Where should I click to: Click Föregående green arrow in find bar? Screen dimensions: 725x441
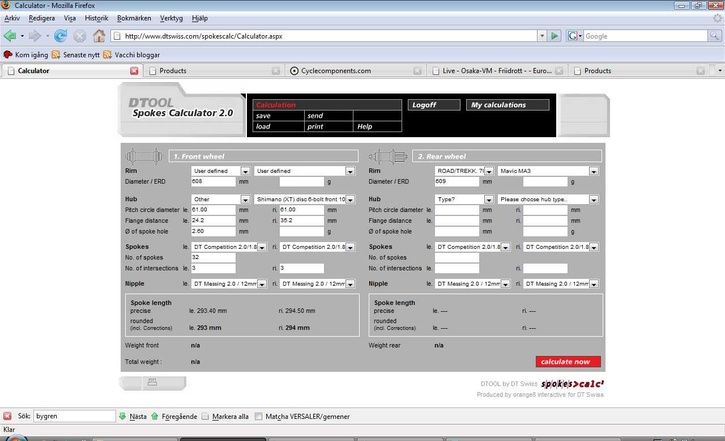coord(155,416)
